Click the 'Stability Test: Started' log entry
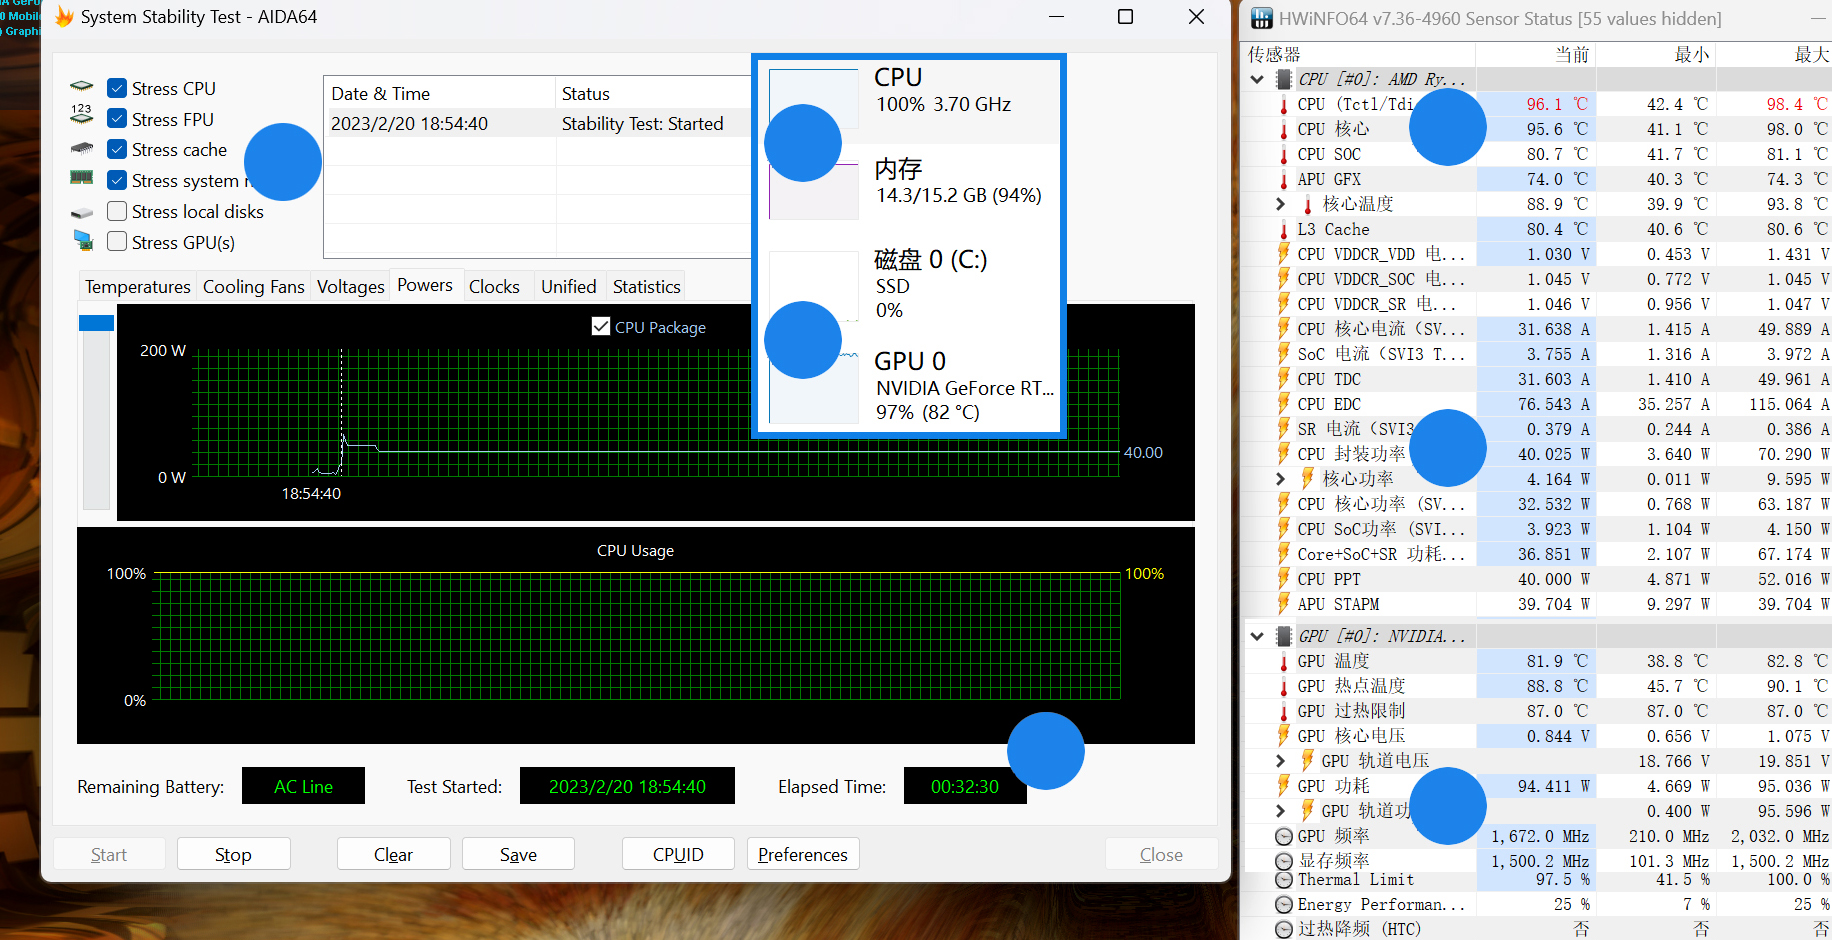The width and height of the screenshot is (1832, 940). (x=643, y=124)
